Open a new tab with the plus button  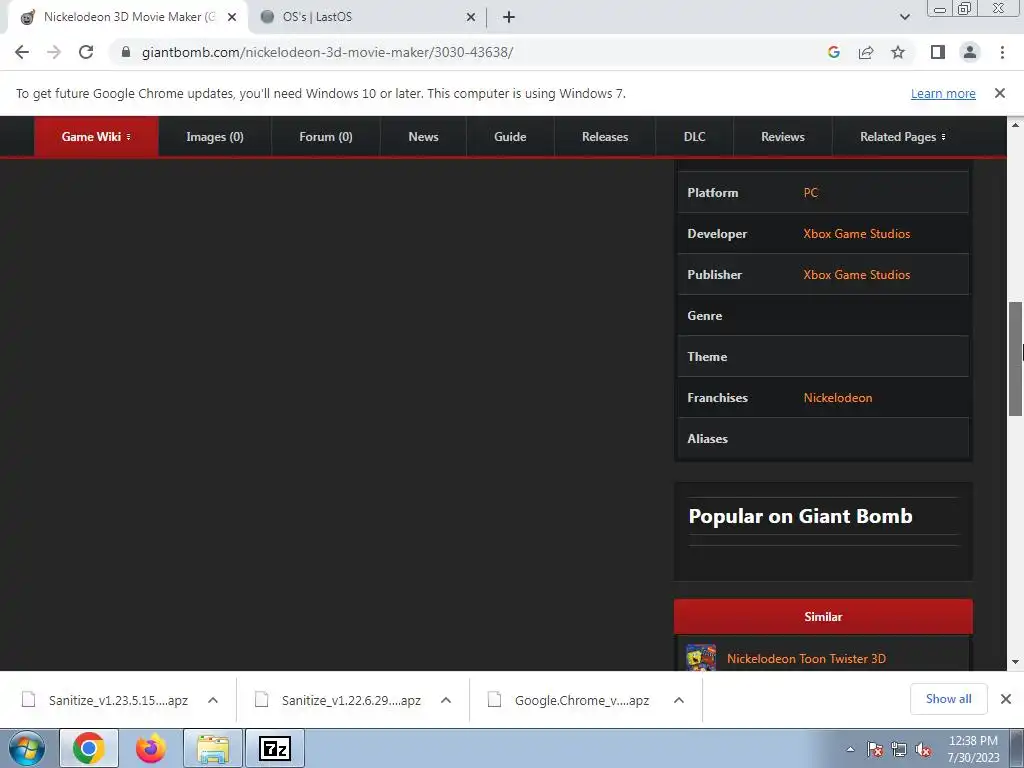click(509, 17)
